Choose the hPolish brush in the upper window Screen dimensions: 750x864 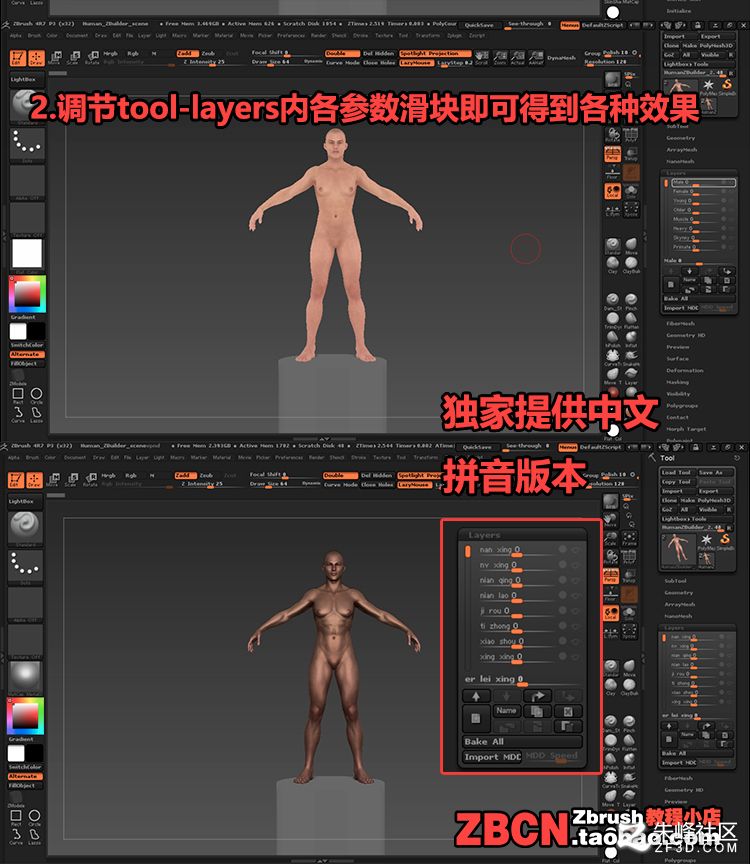pyautogui.click(x=613, y=338)
